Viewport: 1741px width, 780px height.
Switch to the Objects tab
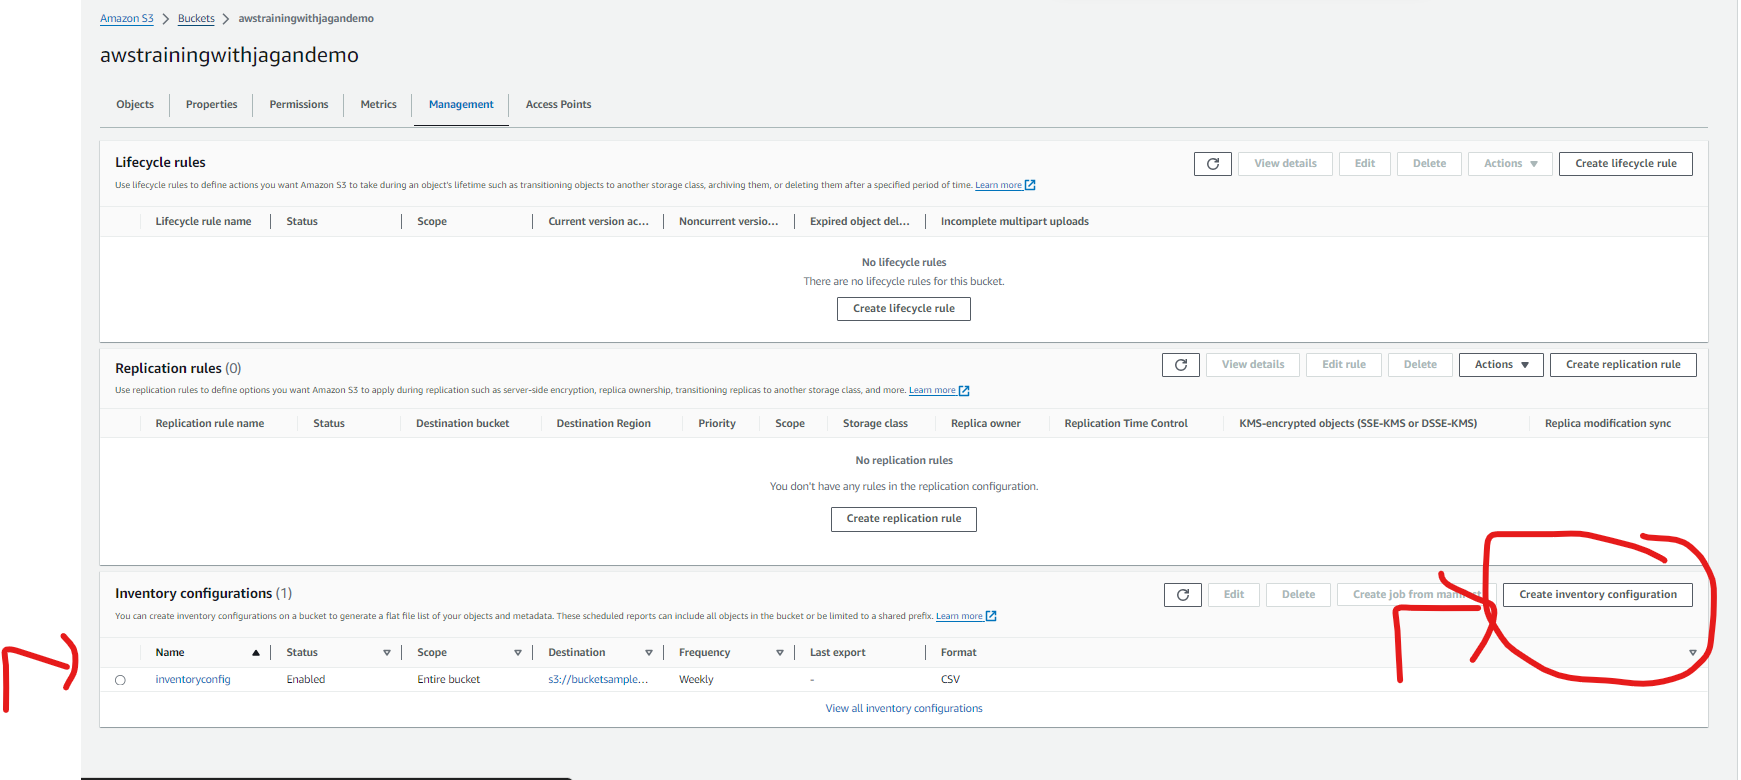[x=135, y=105]
